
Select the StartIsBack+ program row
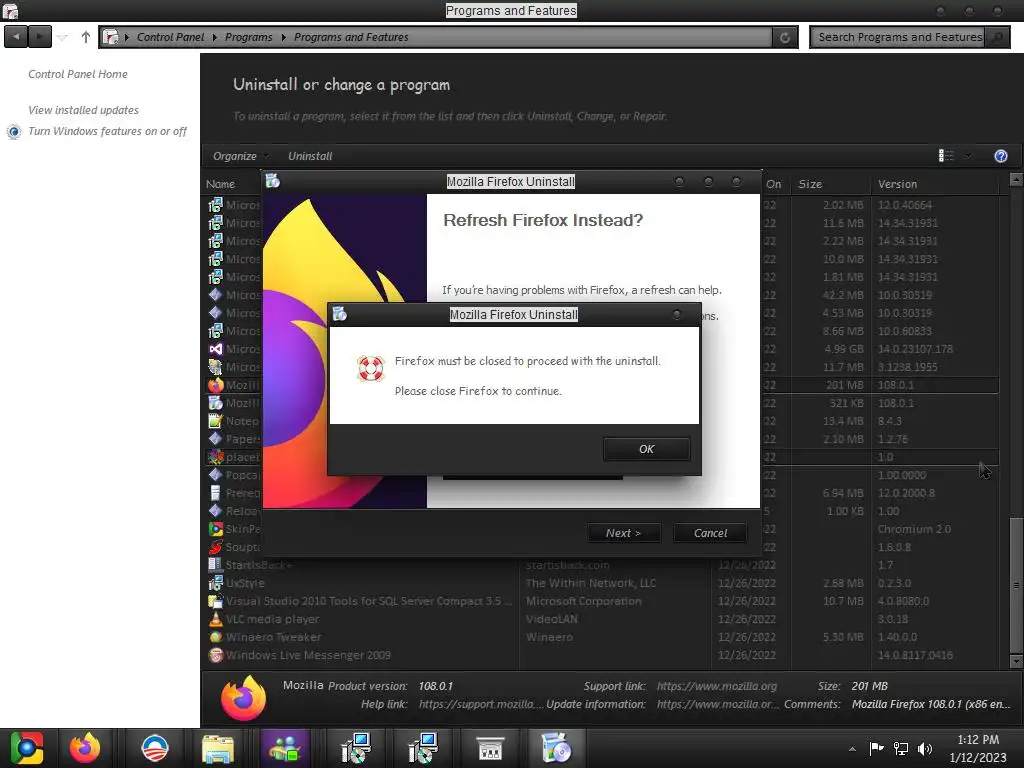coord(601,566)
